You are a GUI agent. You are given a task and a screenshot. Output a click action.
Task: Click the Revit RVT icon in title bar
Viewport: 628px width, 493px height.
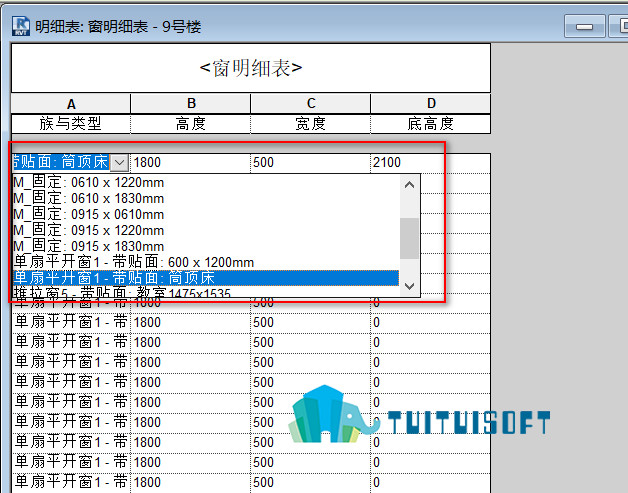[21, 26]
